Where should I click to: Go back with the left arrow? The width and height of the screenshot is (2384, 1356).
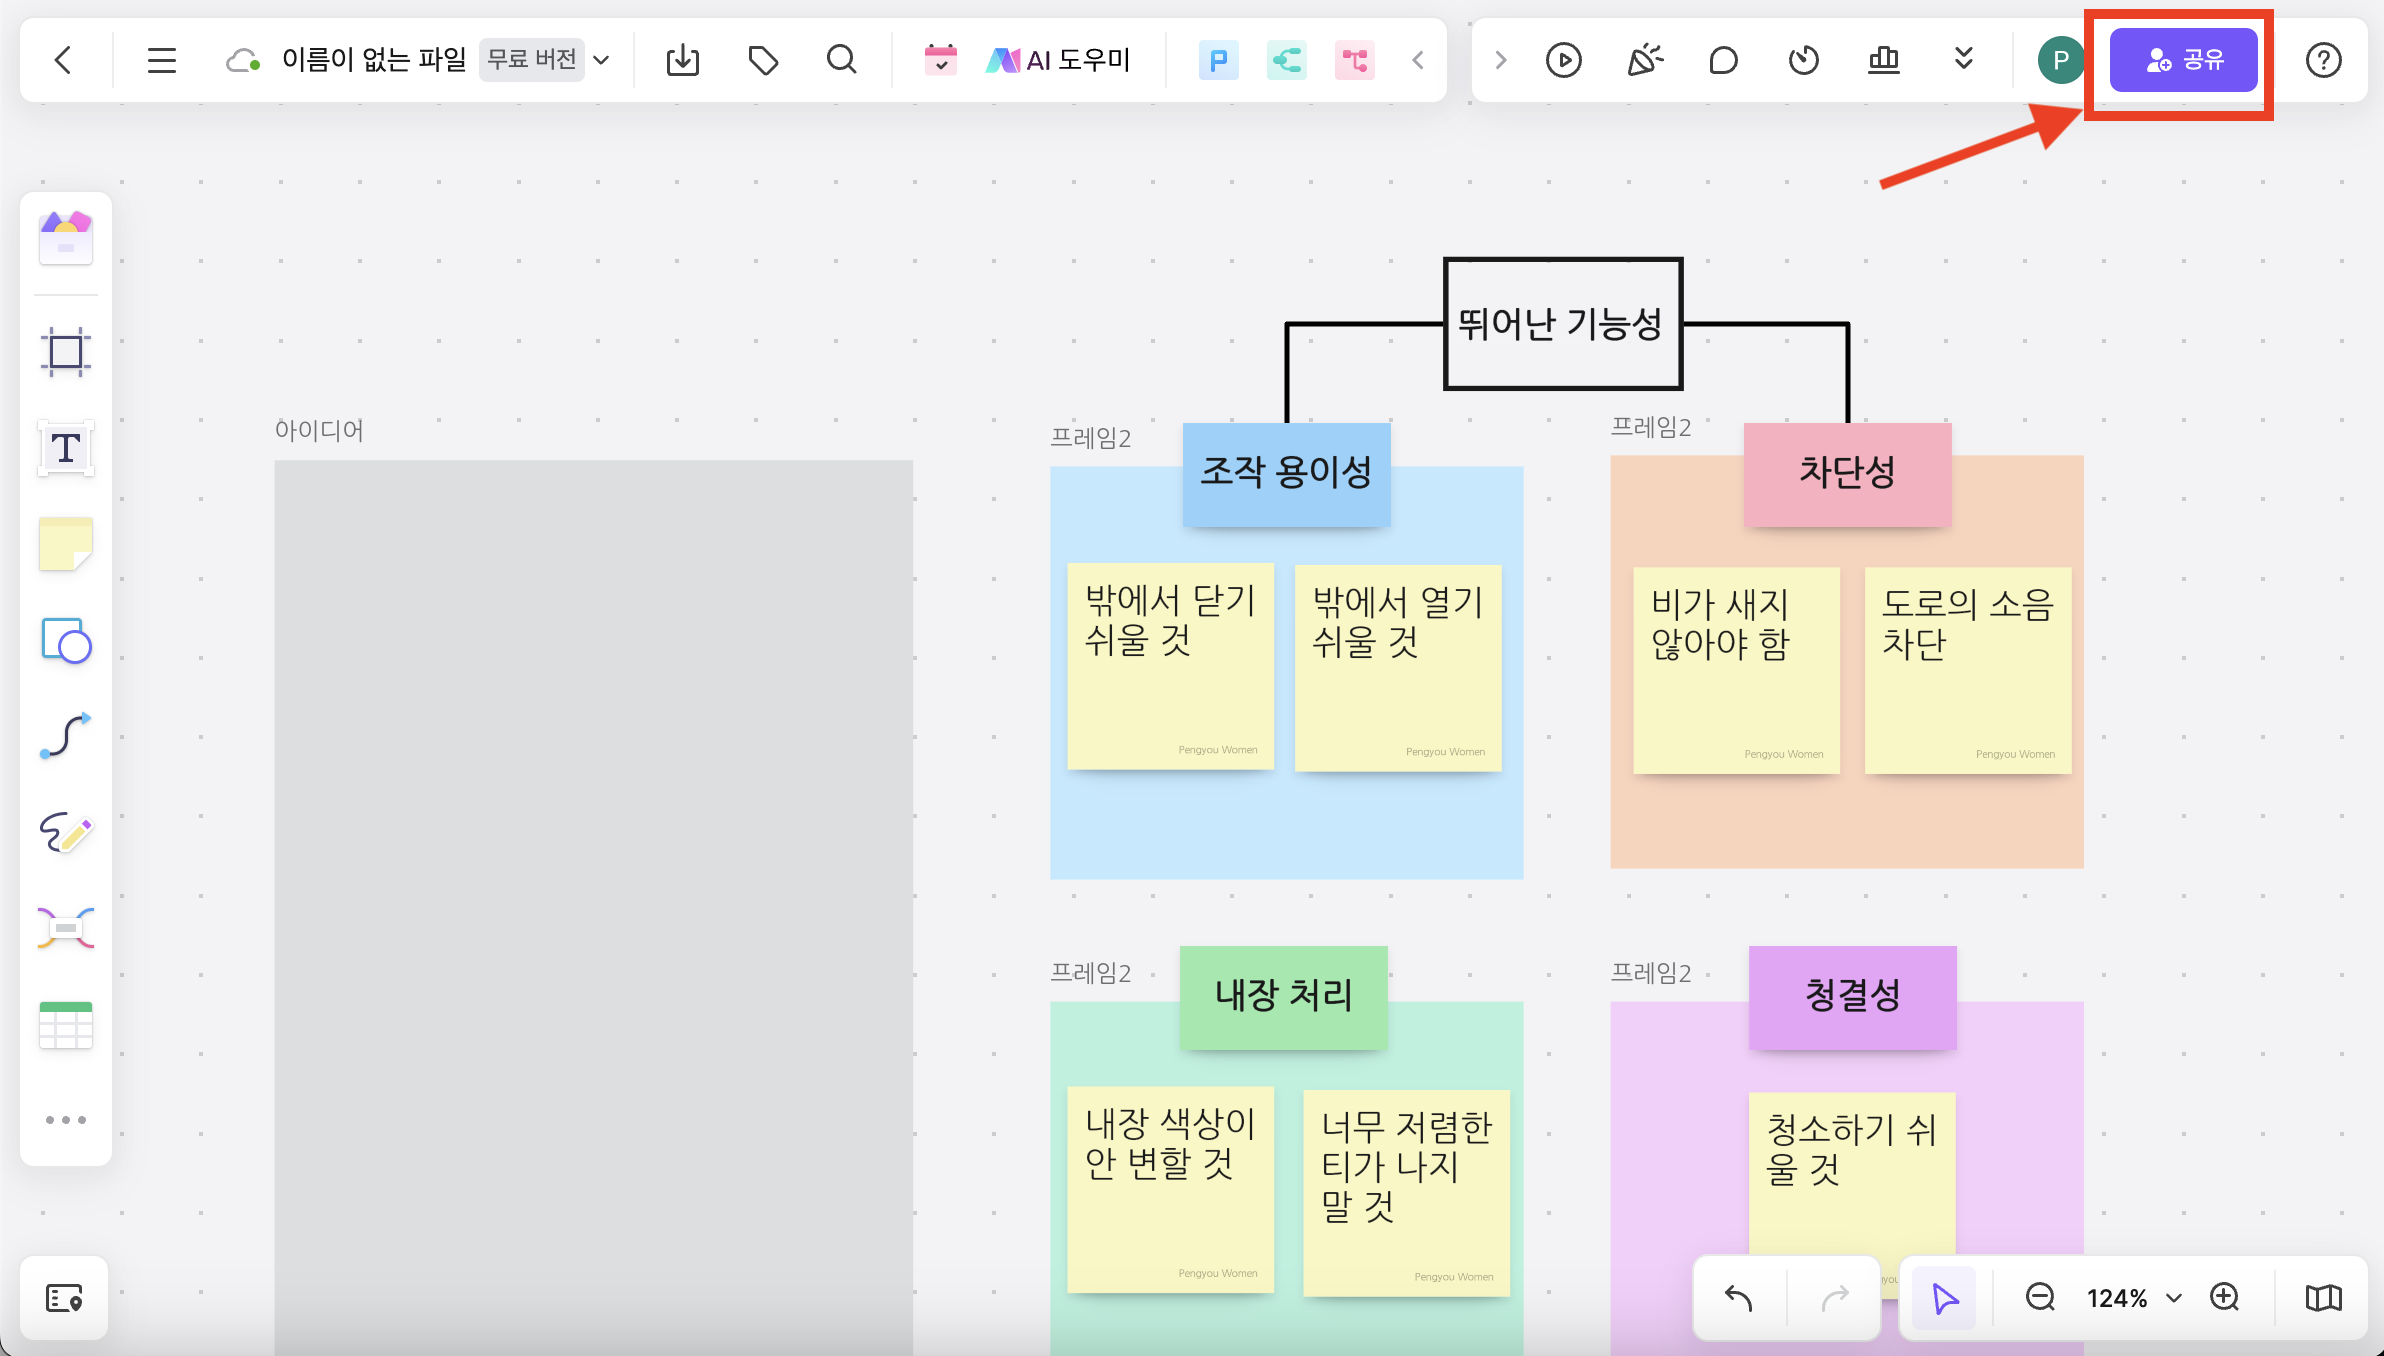tap(63, 60)
